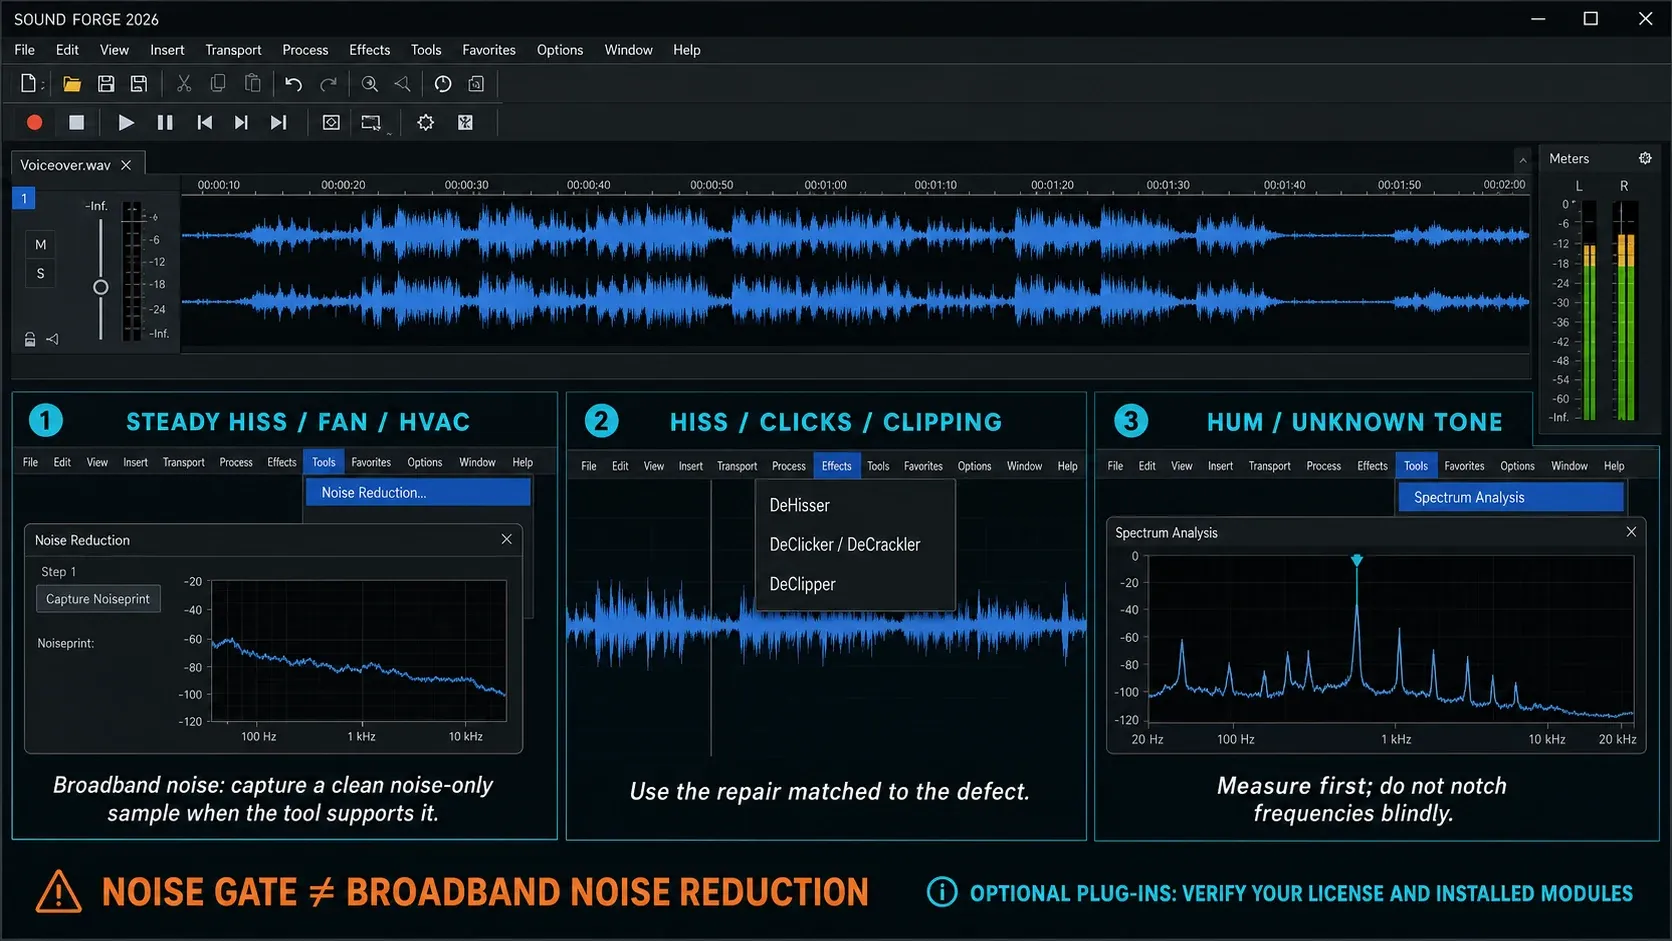
Task: Click the diamond-in-square icon in the transport bar
Action: click(x=331, y=122)
